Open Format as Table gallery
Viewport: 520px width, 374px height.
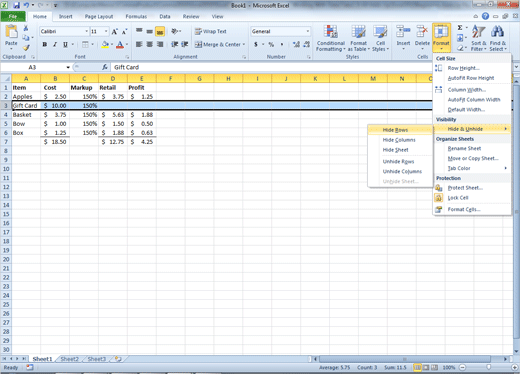tap(359, 38)
